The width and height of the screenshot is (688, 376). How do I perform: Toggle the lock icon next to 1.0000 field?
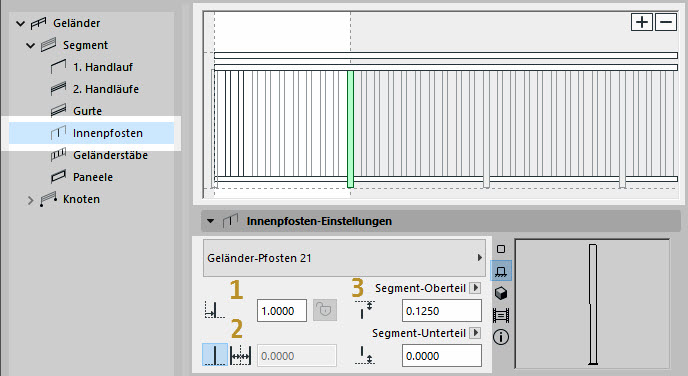[x=325, y=310]
